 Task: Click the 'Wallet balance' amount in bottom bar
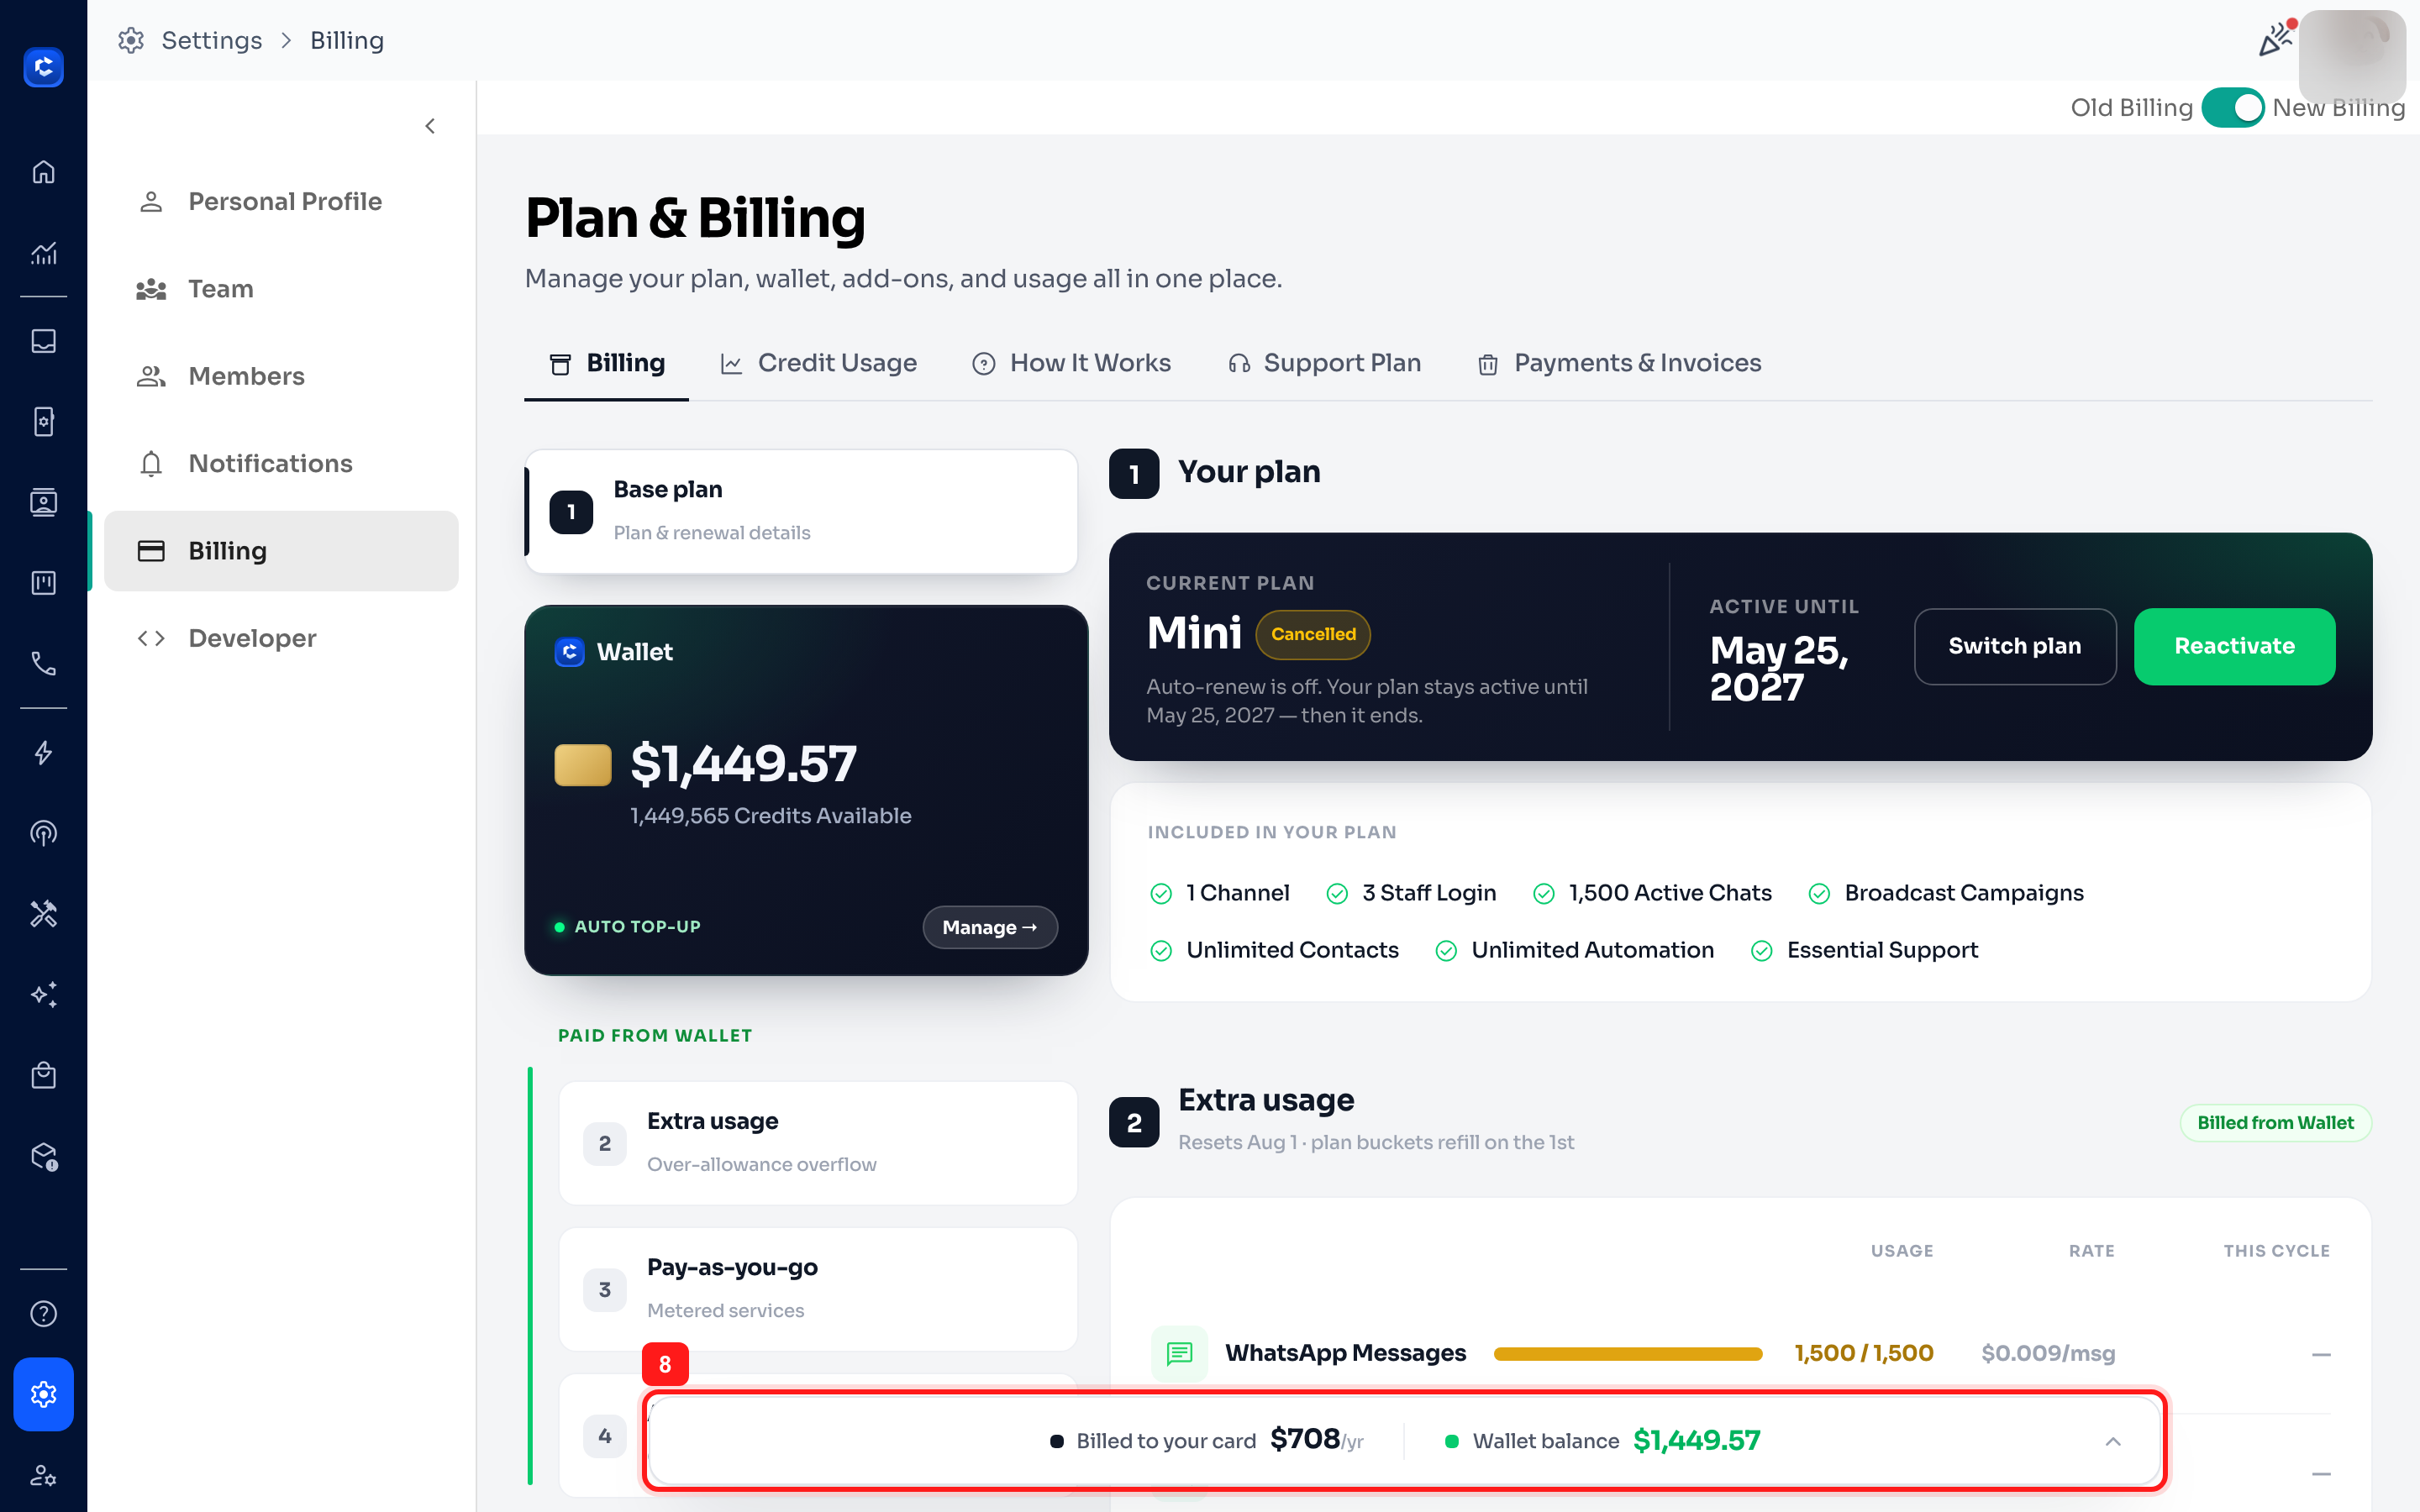tap(1697, 1440)
